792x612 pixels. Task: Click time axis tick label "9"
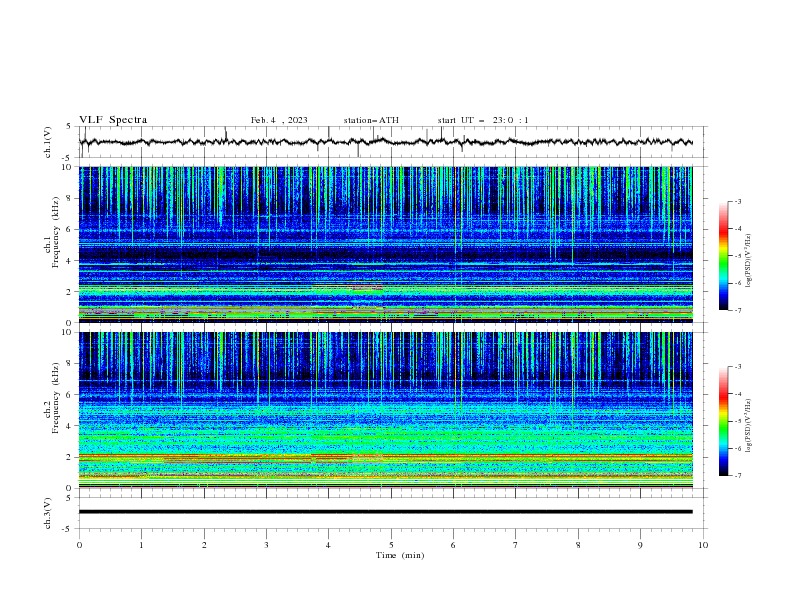[640, 545]
